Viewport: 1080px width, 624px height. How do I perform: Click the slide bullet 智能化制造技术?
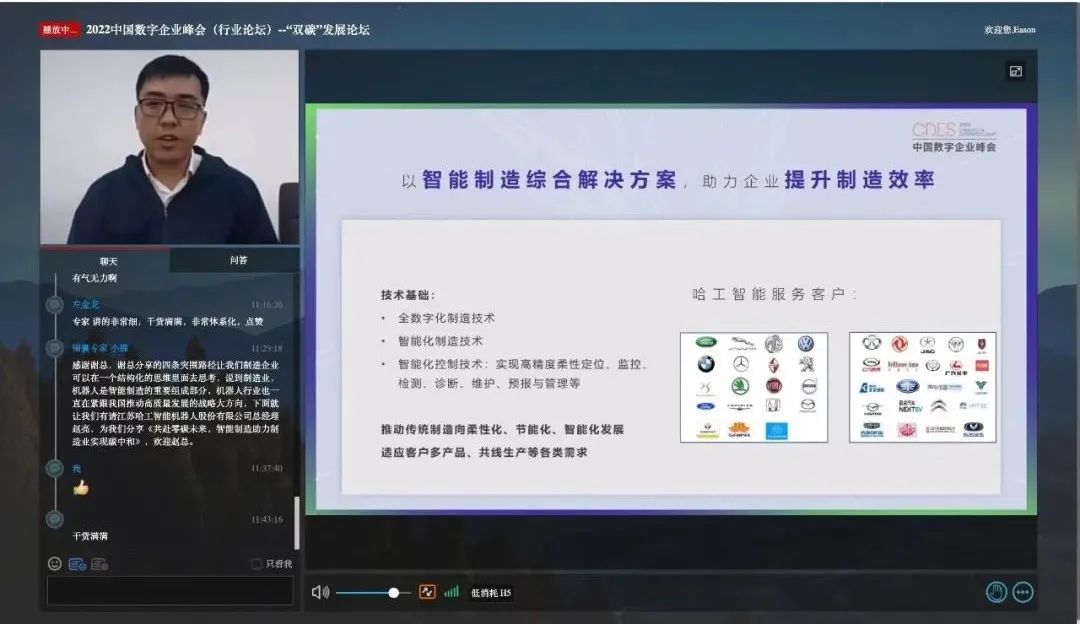point(440,341)
